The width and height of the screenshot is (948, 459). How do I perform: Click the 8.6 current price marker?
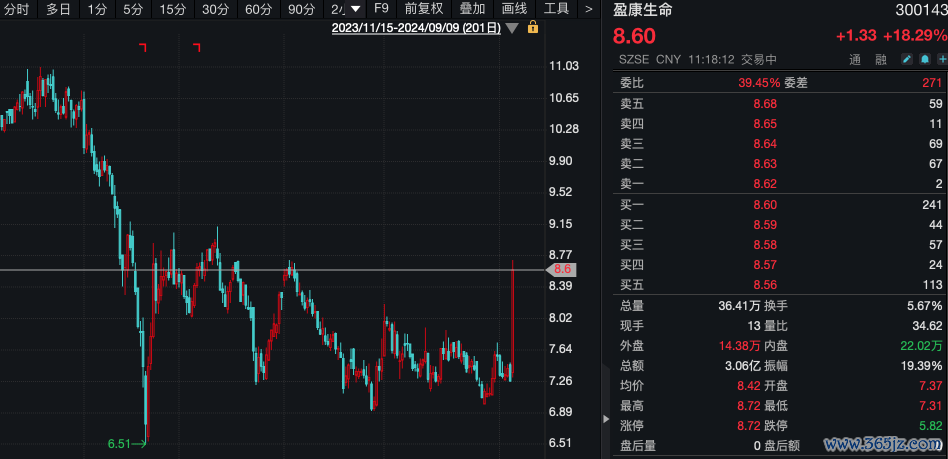(562, 270)
